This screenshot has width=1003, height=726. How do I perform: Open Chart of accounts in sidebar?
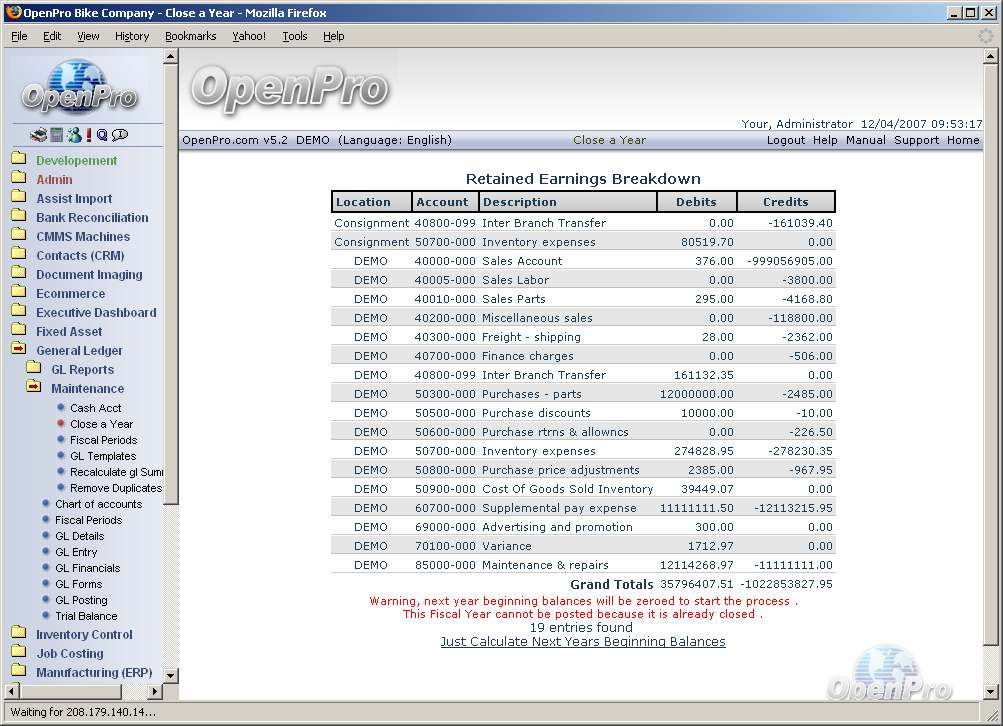tap(98, 504)
